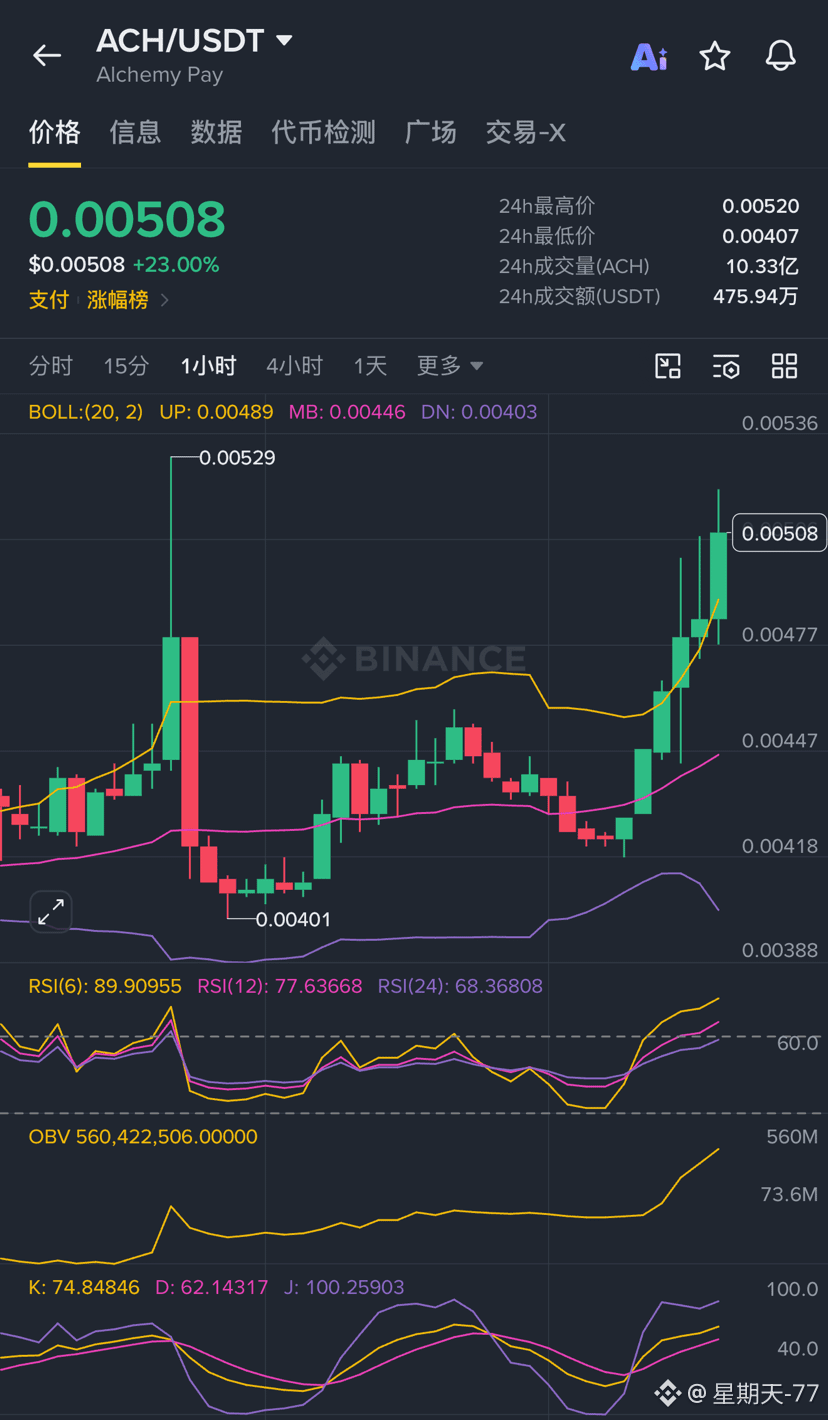
Task: Expand chart to fullscreen
Action: click(x=51, y=911)
